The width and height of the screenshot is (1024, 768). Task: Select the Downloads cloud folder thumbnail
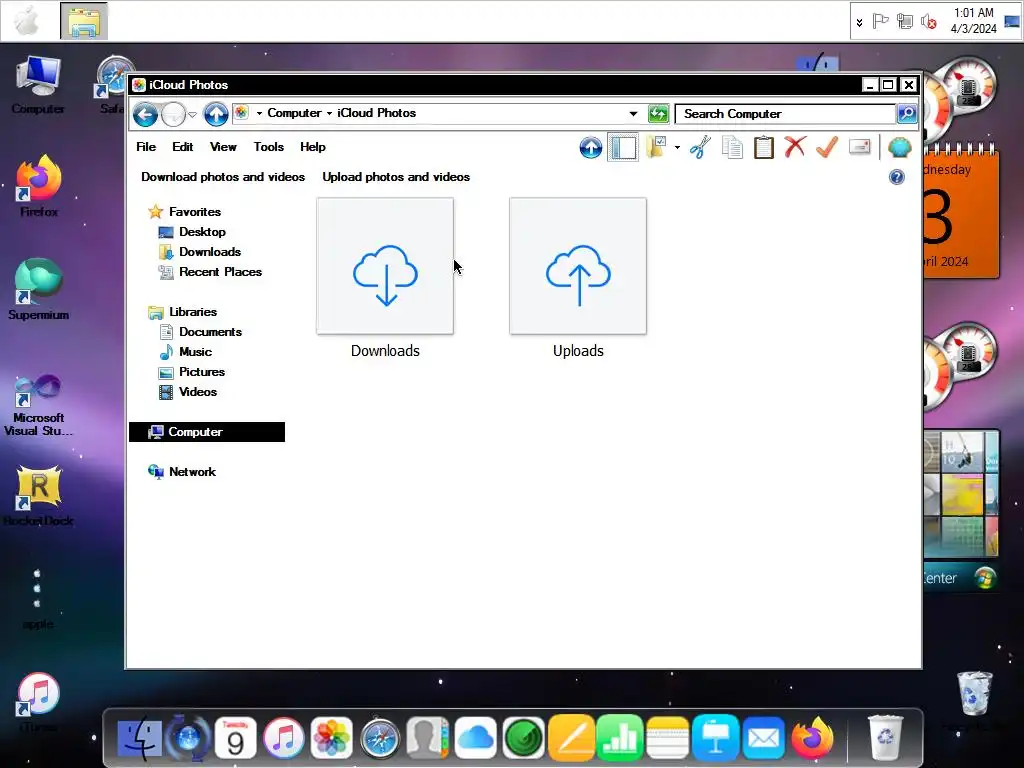[x=385, y=266]
